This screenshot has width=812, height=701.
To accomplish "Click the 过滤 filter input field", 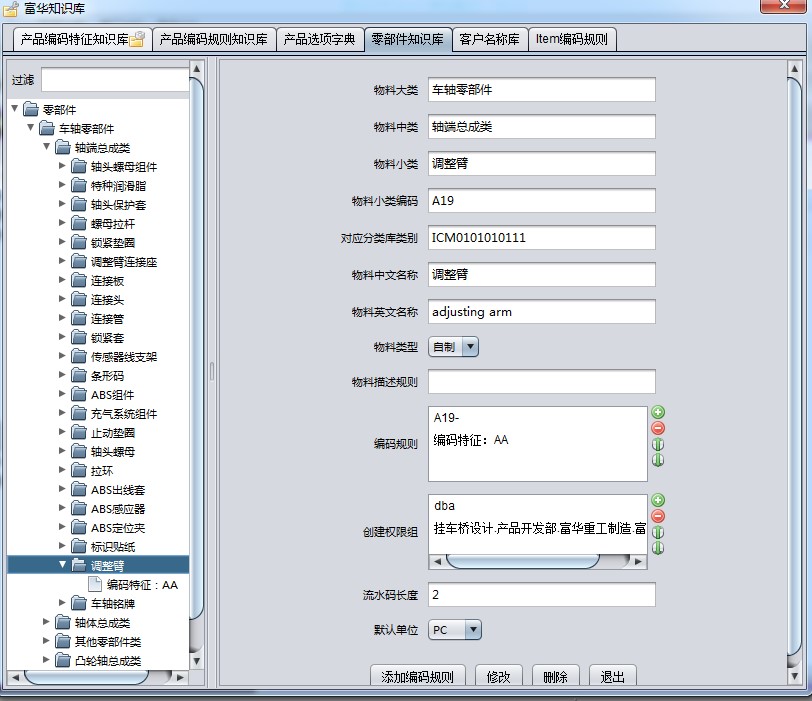I will coord(114,80).
